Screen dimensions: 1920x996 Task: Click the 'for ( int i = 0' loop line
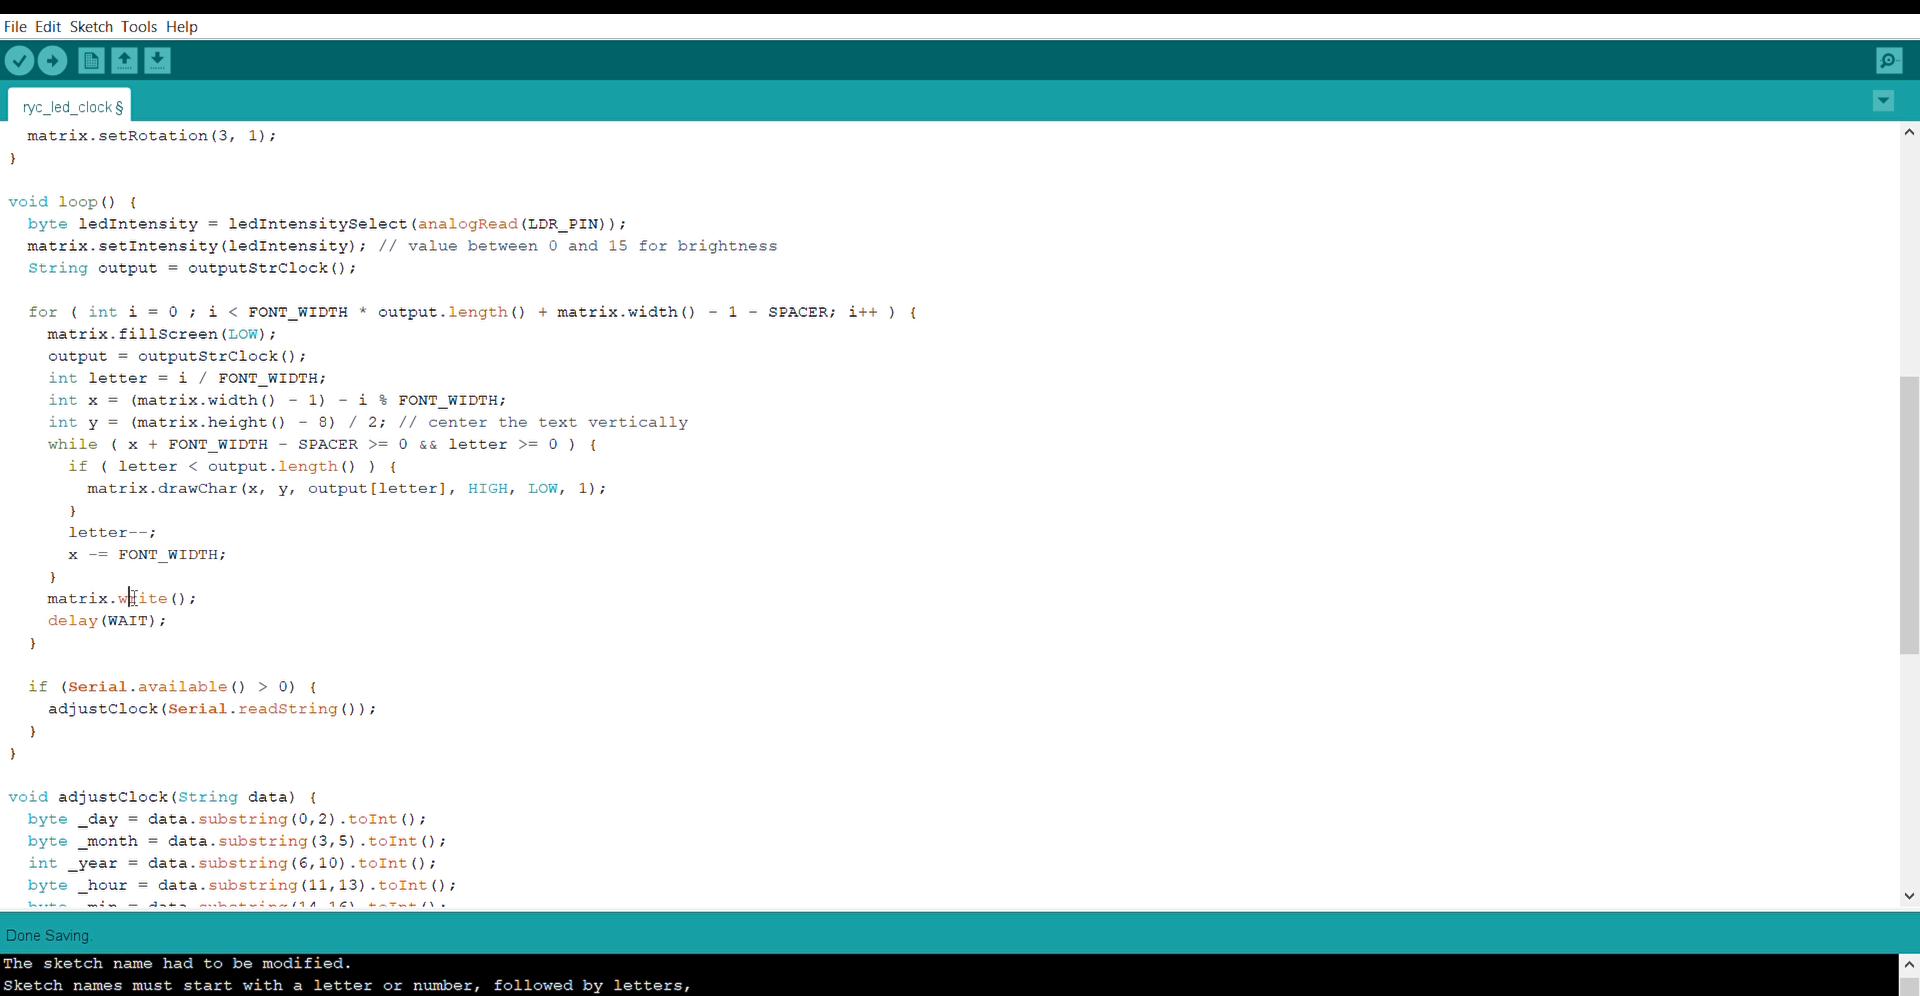pos(473,312)
